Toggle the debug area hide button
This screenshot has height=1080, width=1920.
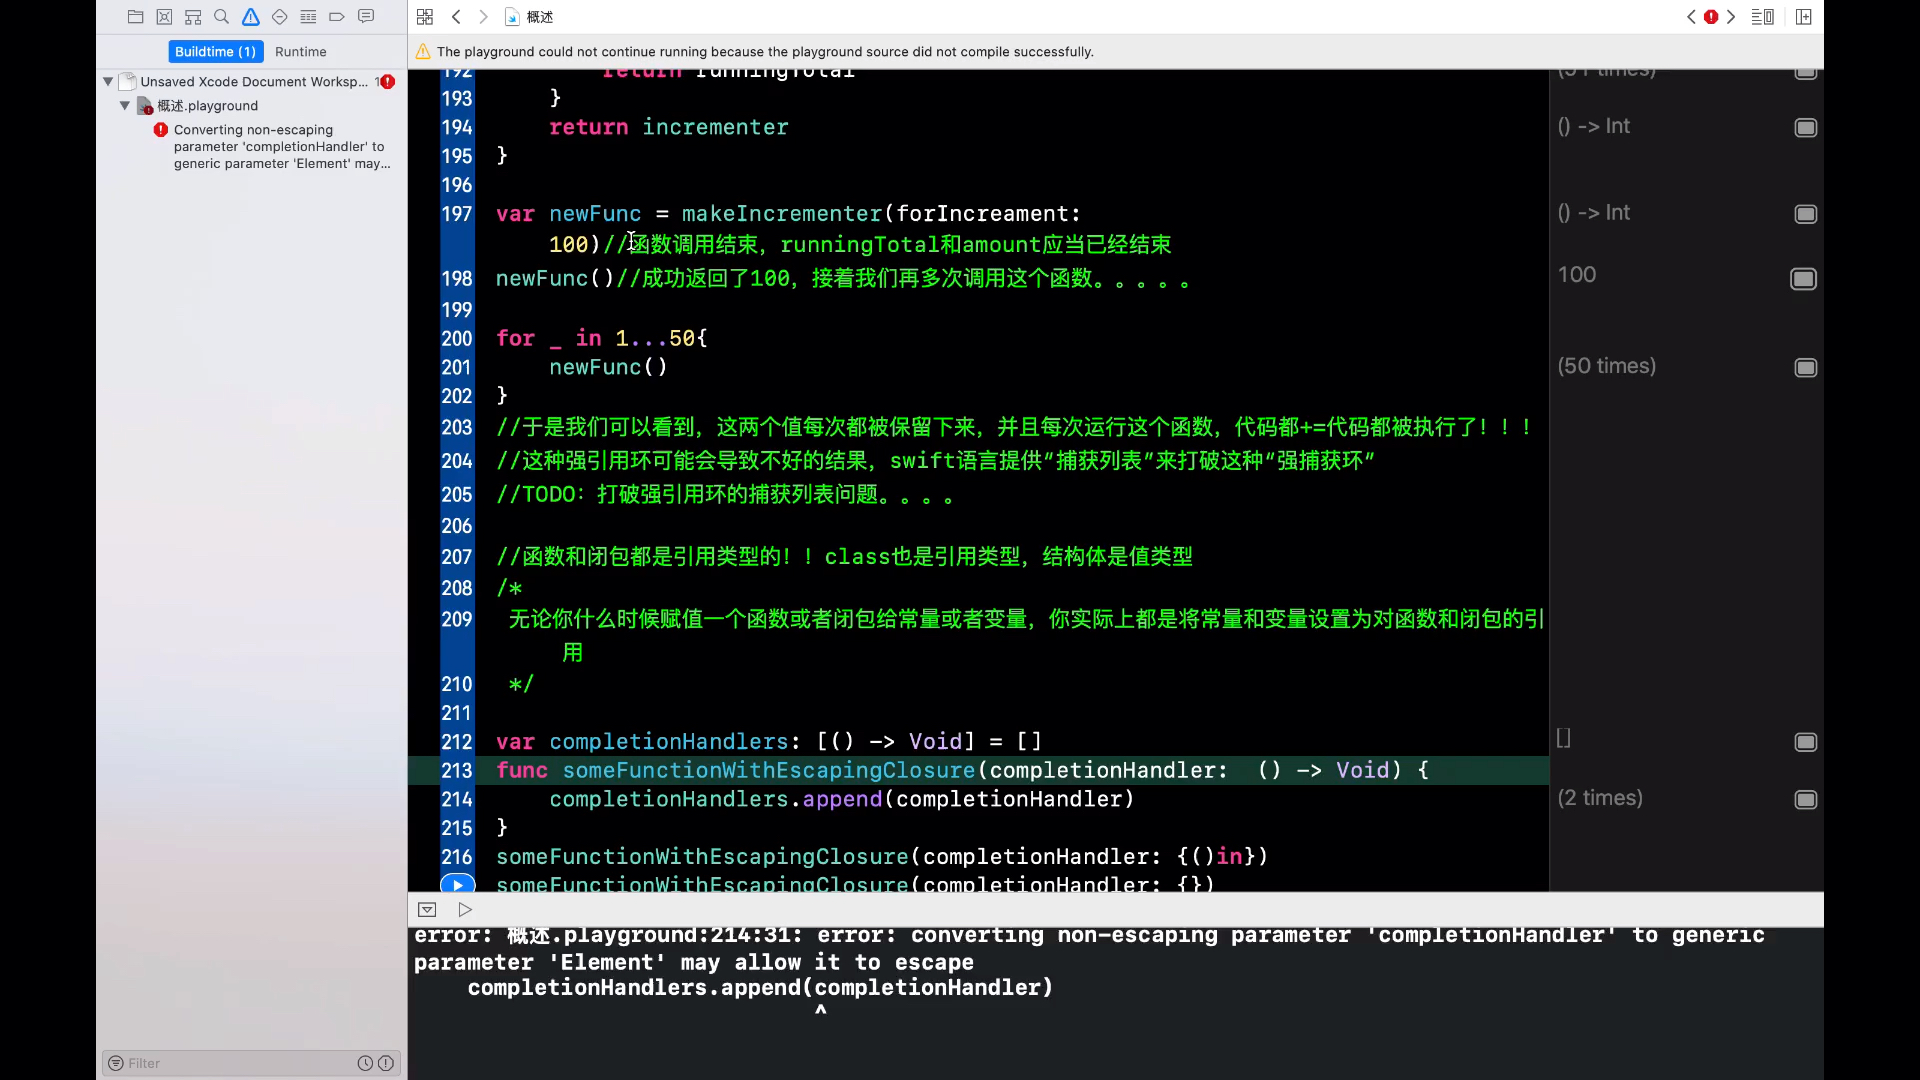pos(427,909)
